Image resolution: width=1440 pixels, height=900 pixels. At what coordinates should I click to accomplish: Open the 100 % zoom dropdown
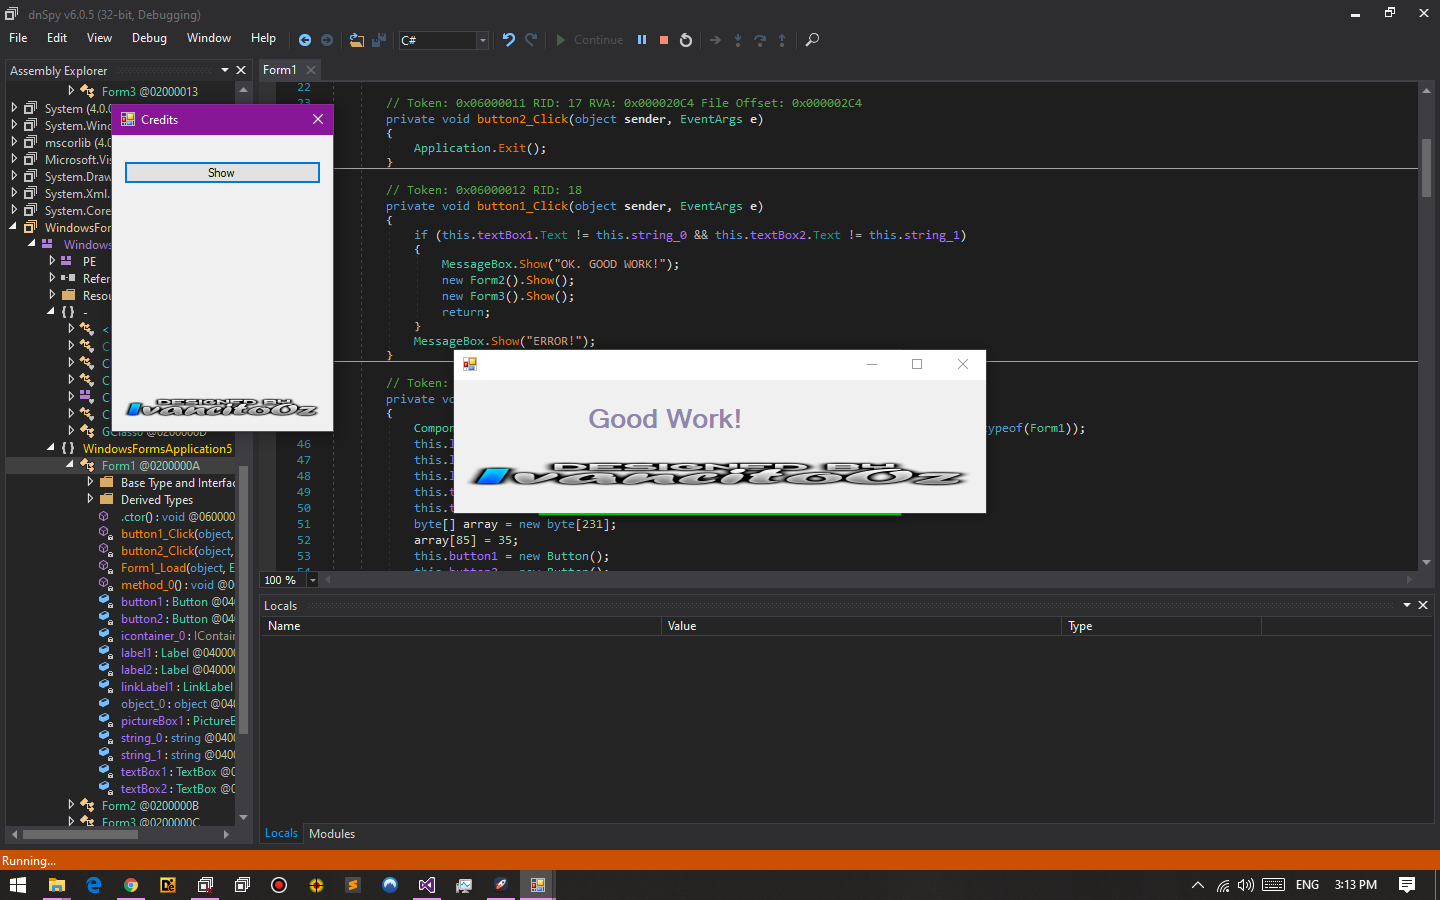coord(313,580)
